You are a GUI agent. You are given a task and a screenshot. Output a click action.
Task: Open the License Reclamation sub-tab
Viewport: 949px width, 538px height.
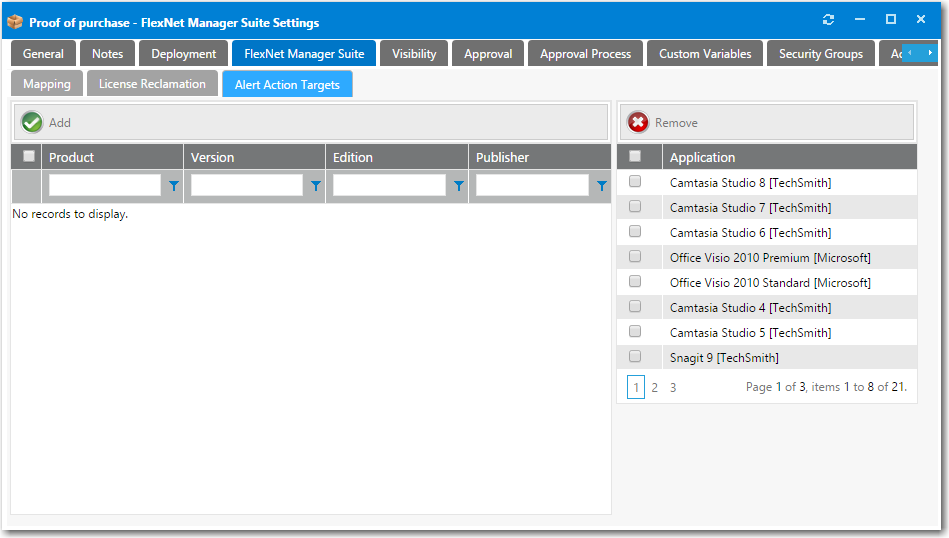tap(152, 84)
